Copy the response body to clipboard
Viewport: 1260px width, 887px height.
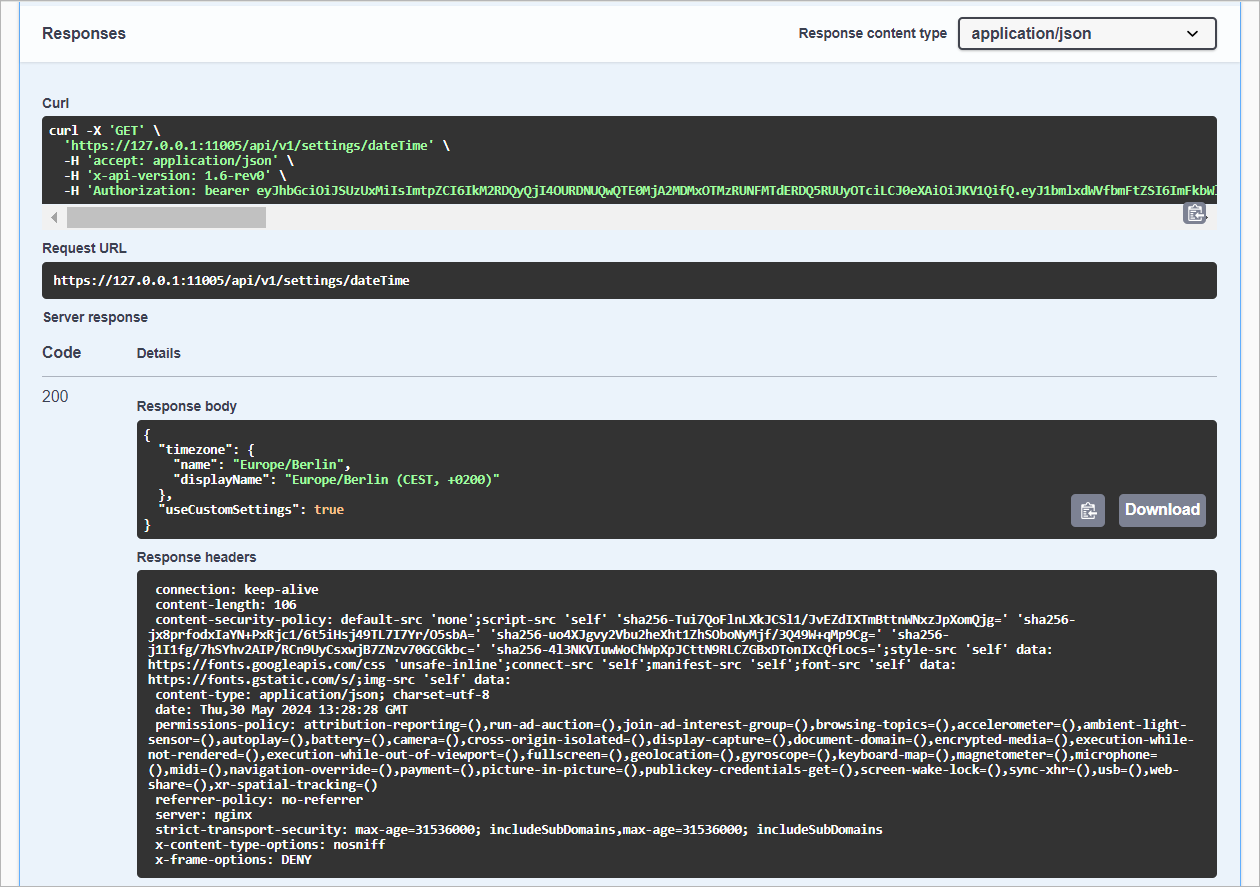pyautogui.click(x=1088, y=510)
